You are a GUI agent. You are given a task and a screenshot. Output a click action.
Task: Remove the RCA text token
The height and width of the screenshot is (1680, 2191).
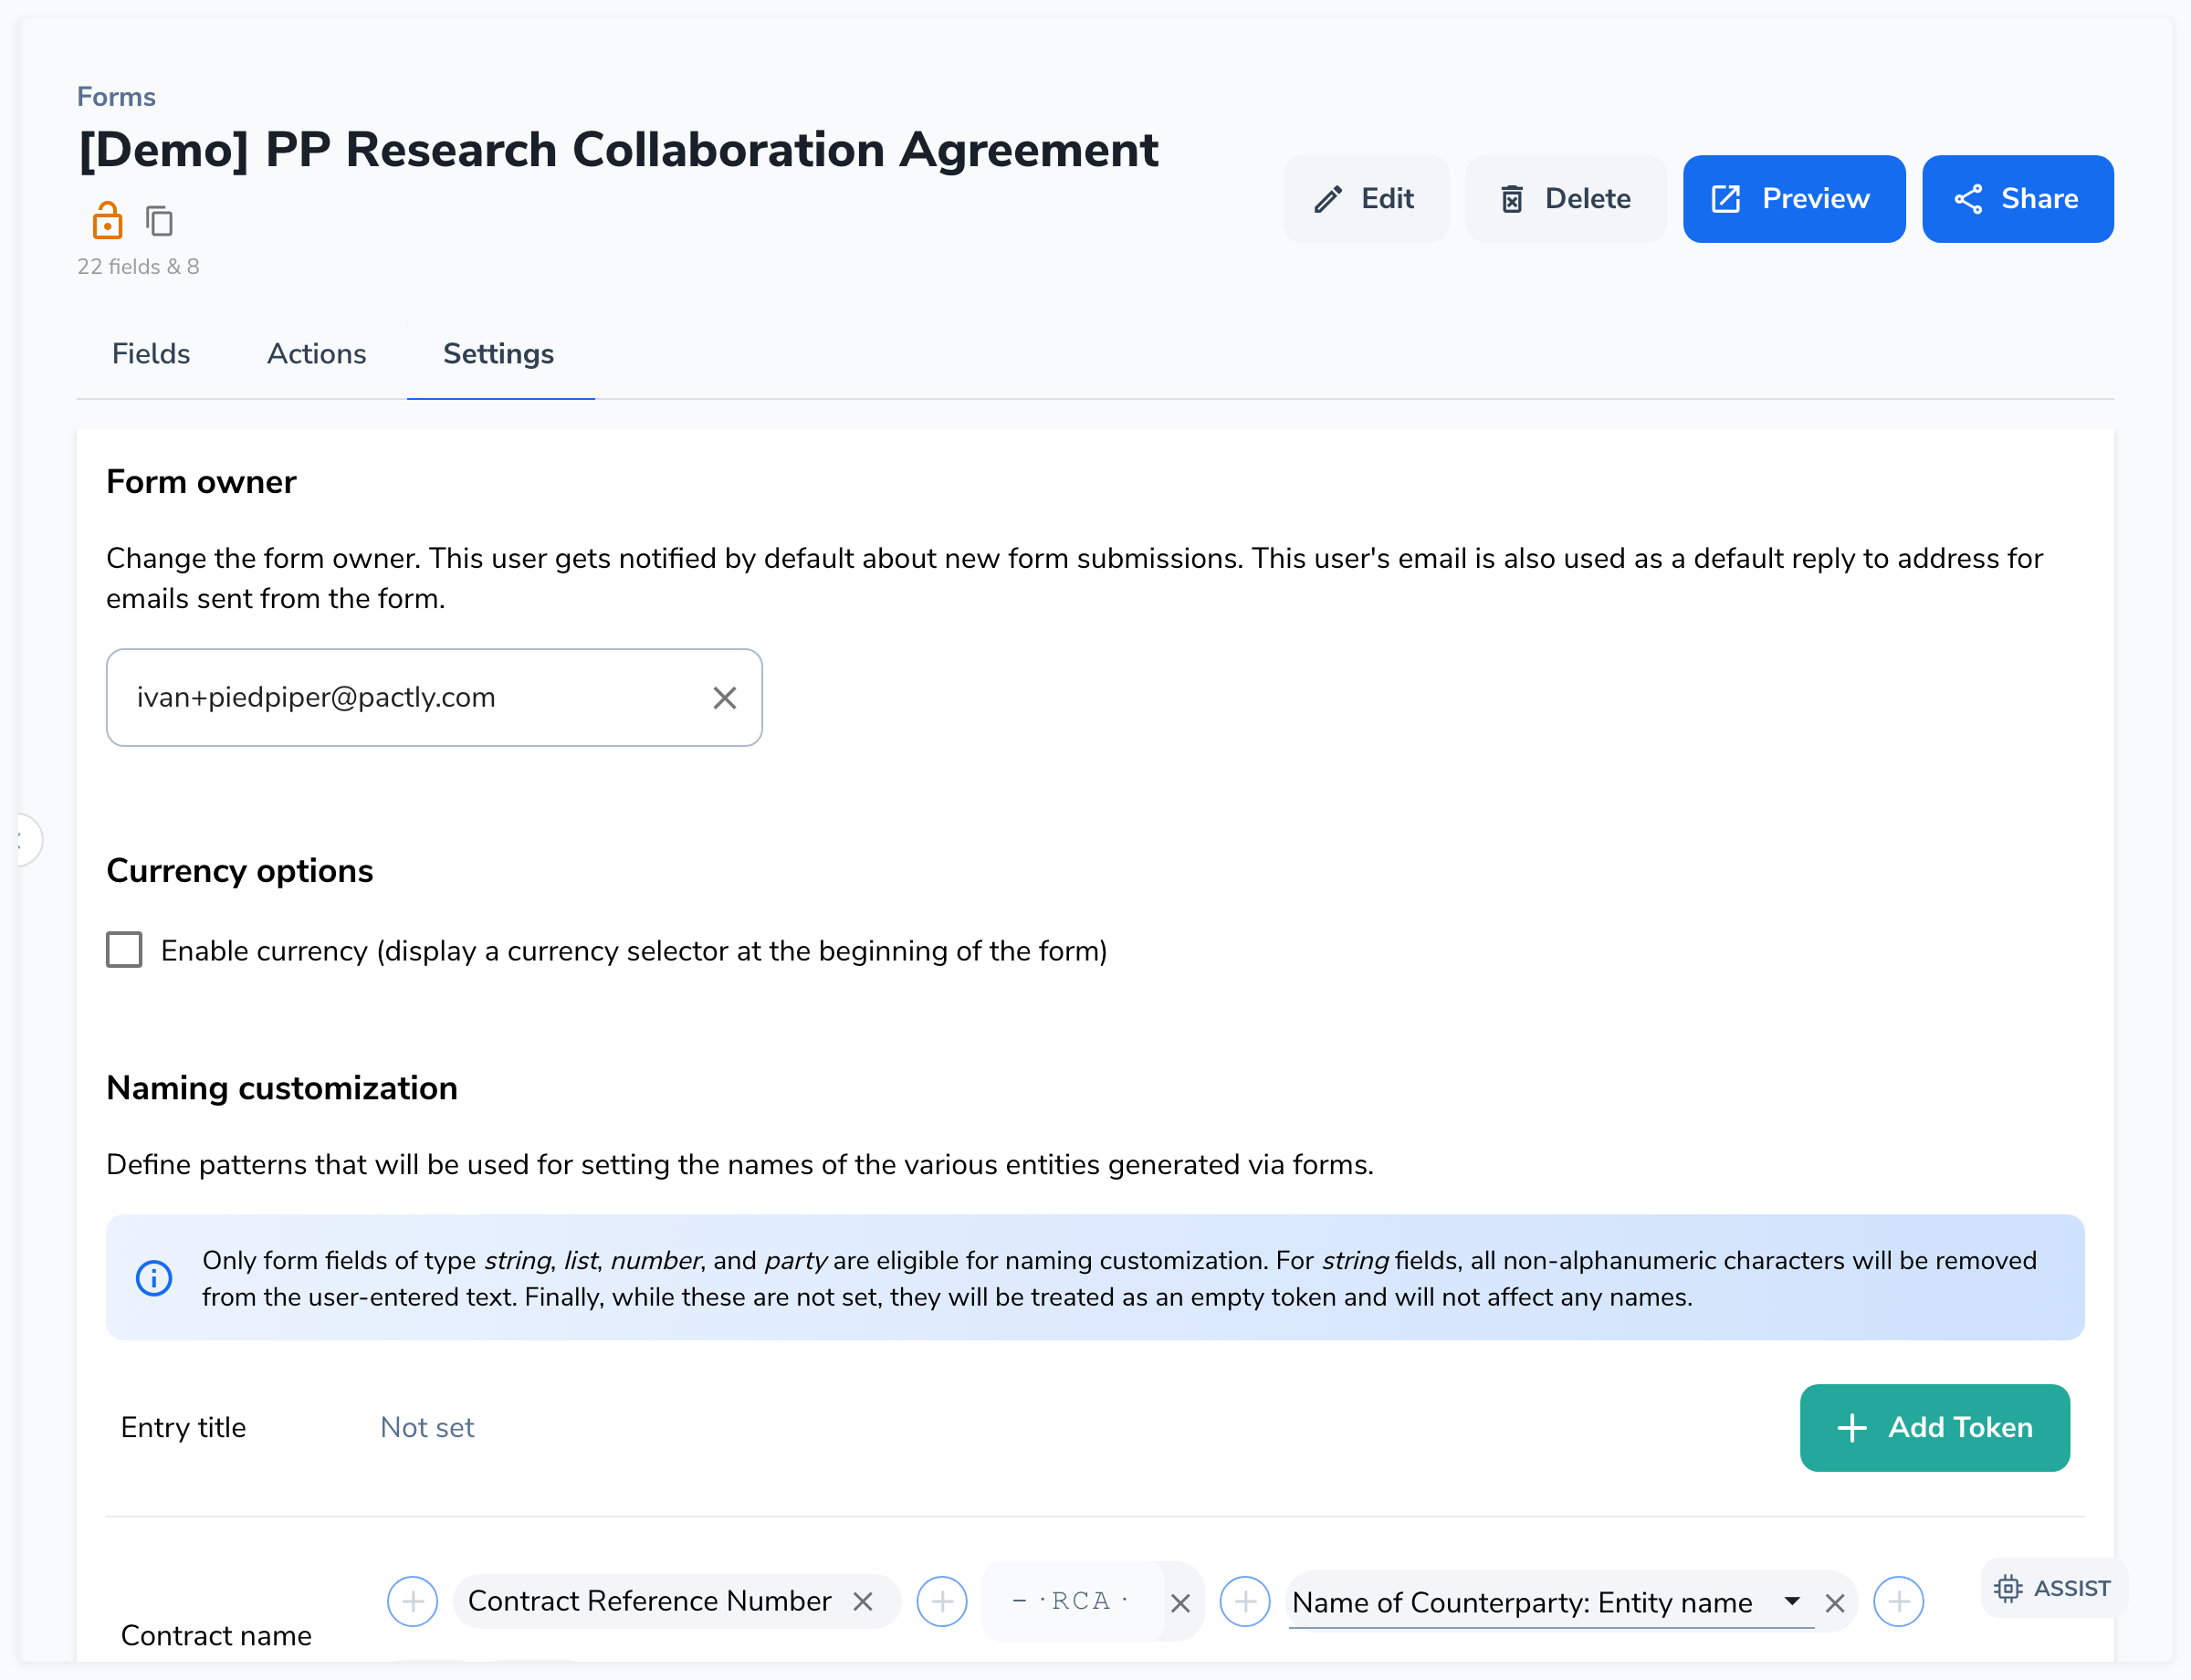click(x=1180, y=1604)
